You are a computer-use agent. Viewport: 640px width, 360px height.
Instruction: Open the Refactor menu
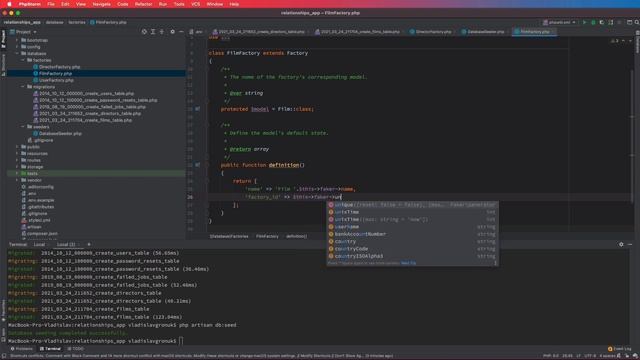(x=143, y=4)
